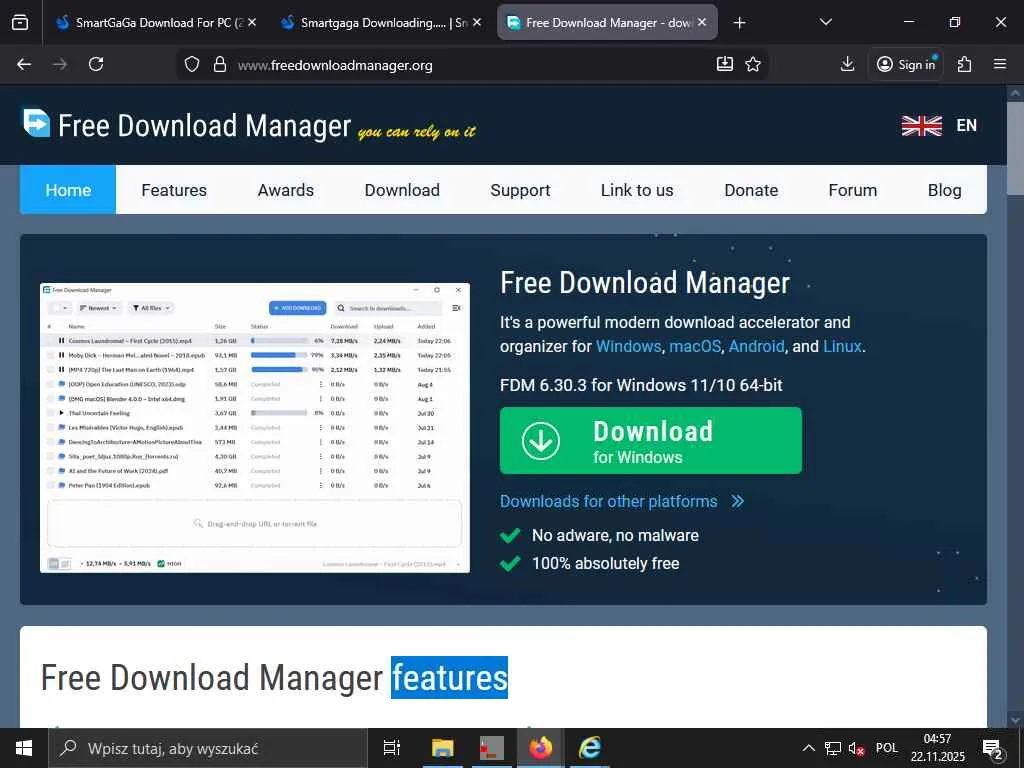1024x768 pixels.
Task: Show hidden system tray icons
Action: (x=808, y=748)
